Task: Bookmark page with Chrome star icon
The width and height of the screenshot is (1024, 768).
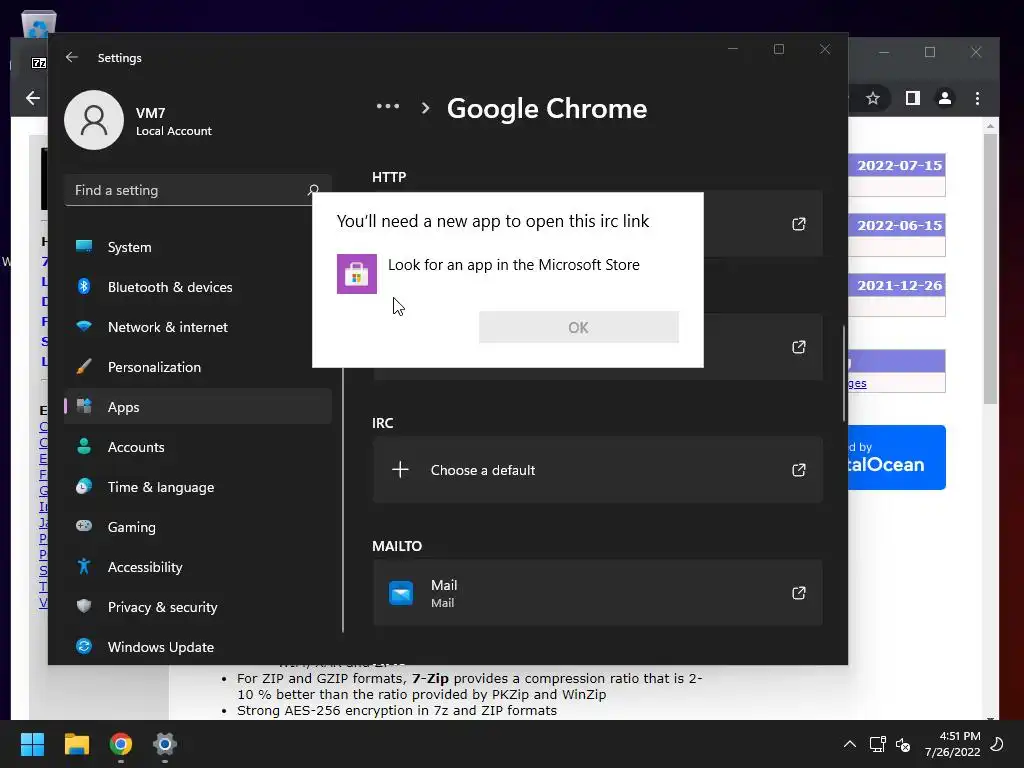Action: click(x=872, y=98)
